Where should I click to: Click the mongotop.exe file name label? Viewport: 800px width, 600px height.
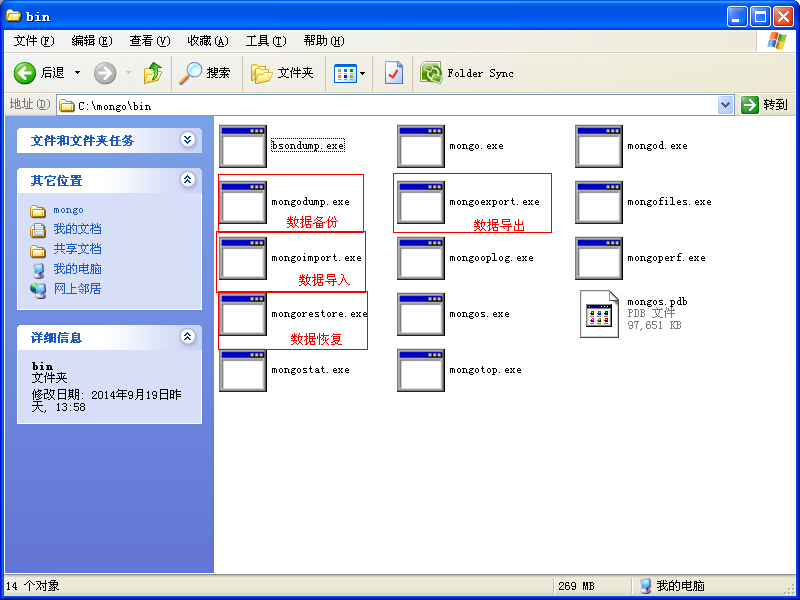pos(485,370)
